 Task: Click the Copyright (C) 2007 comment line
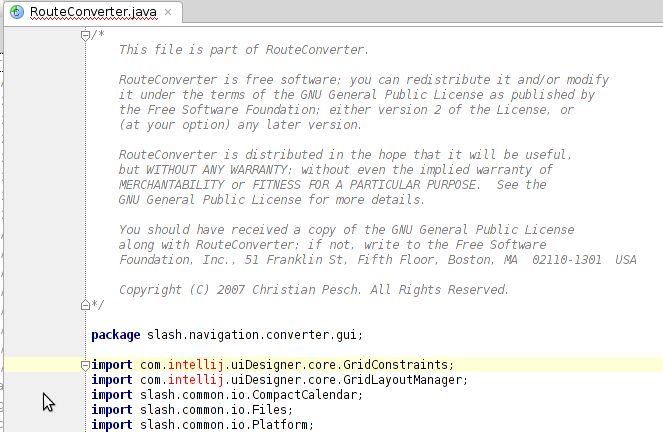pos(313,290)
